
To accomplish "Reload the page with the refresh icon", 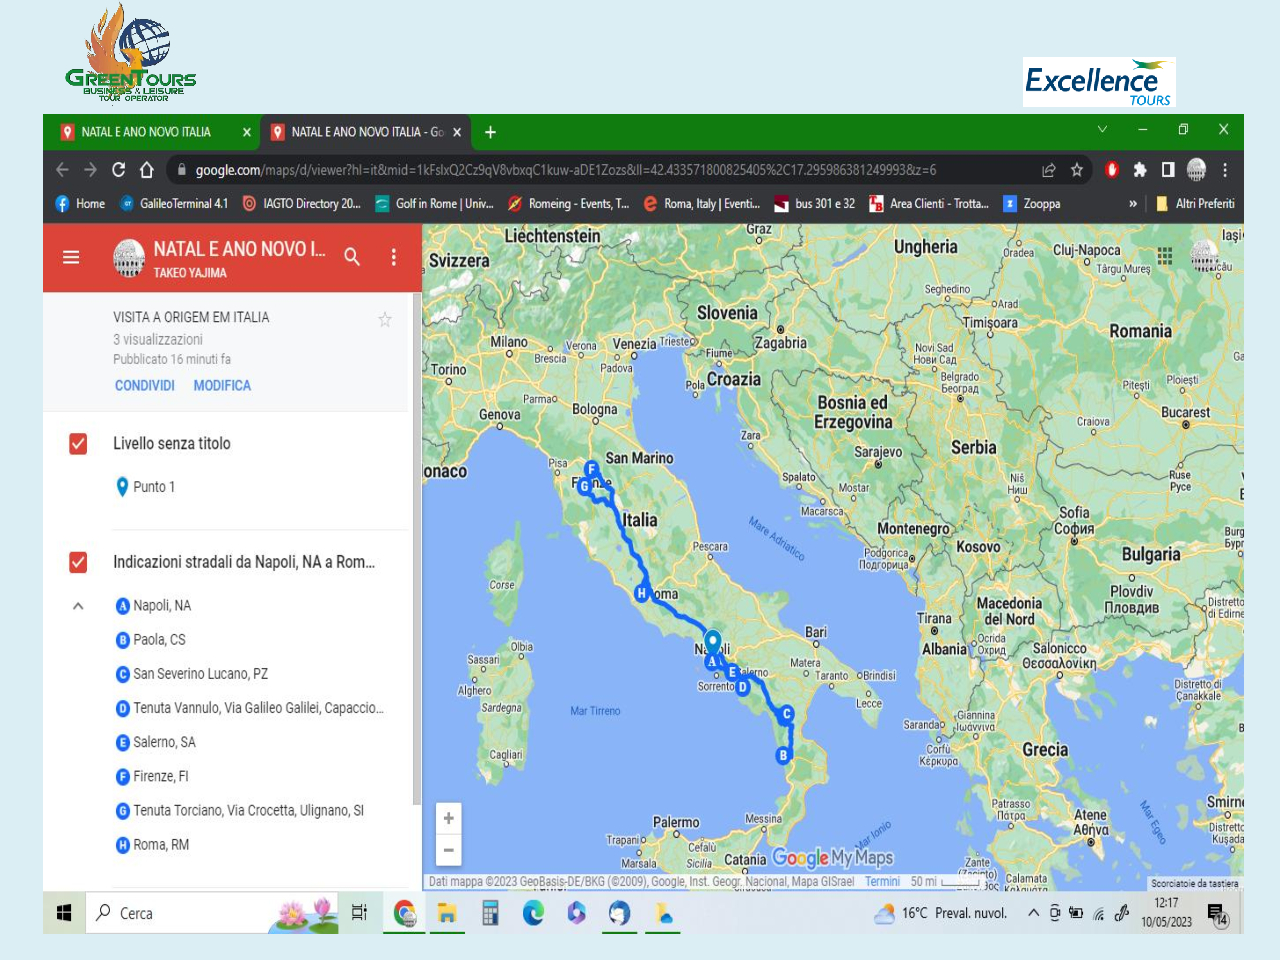I will pyautogui.click(x=119, y=170).
